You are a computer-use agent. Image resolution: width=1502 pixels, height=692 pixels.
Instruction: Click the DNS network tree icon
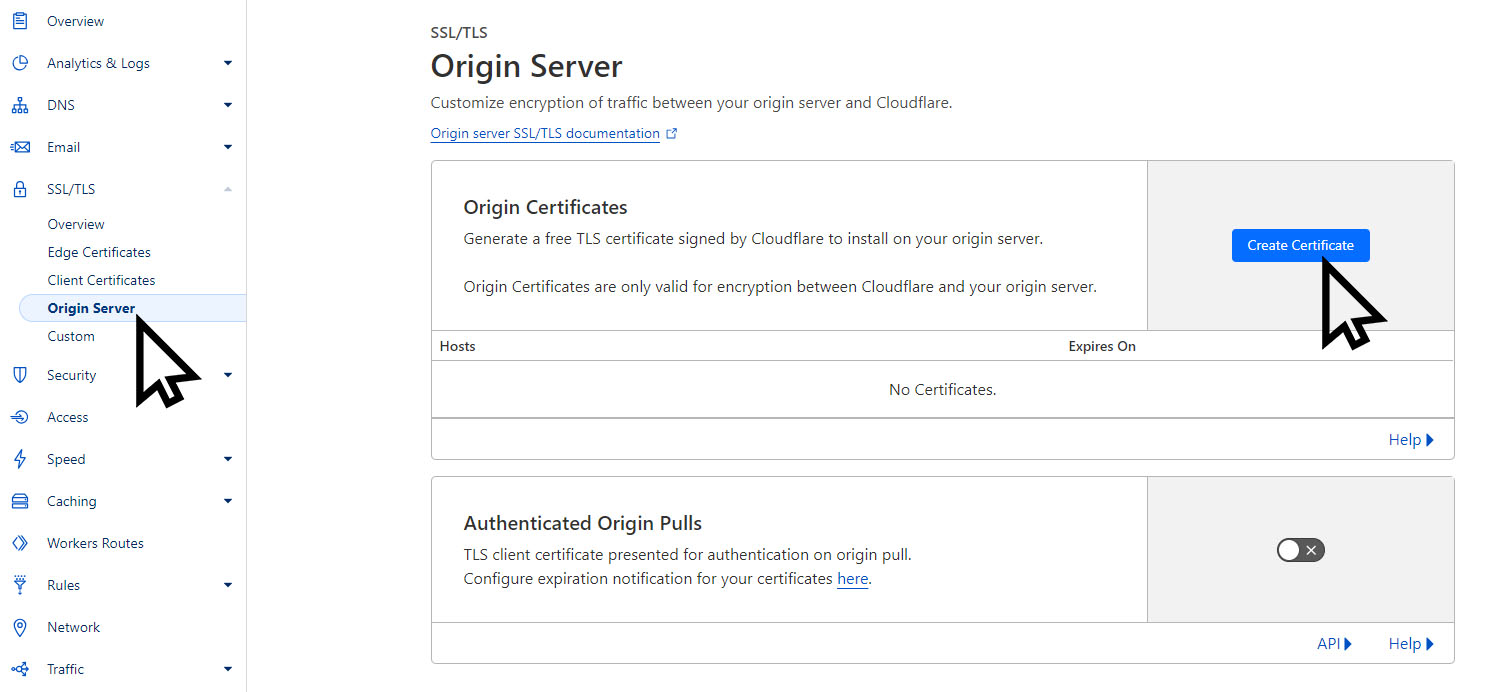(x=19, y=105)
